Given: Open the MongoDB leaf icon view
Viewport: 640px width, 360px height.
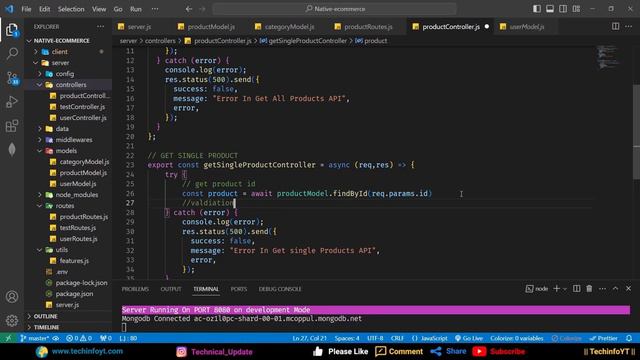Looking at the screenshot, I should click(x=12, y=149).
